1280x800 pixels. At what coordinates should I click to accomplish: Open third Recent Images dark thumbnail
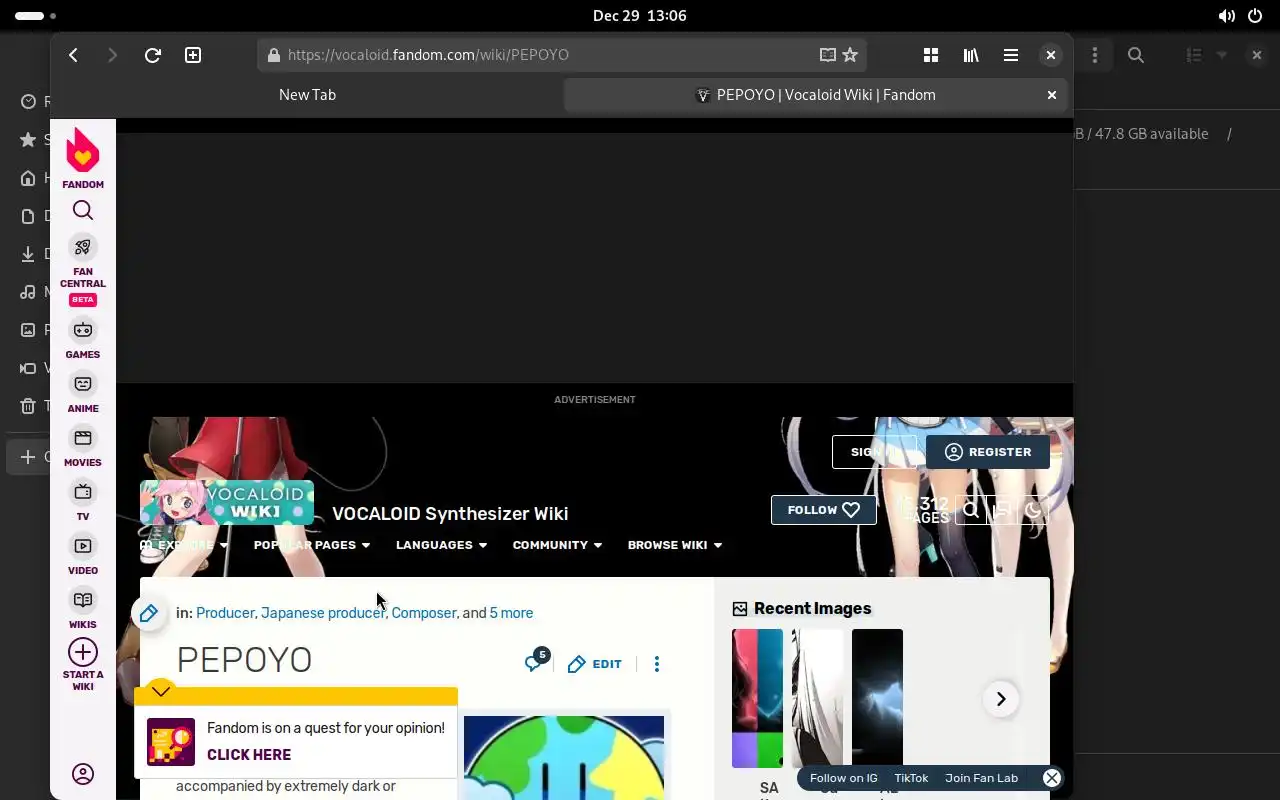877,698
